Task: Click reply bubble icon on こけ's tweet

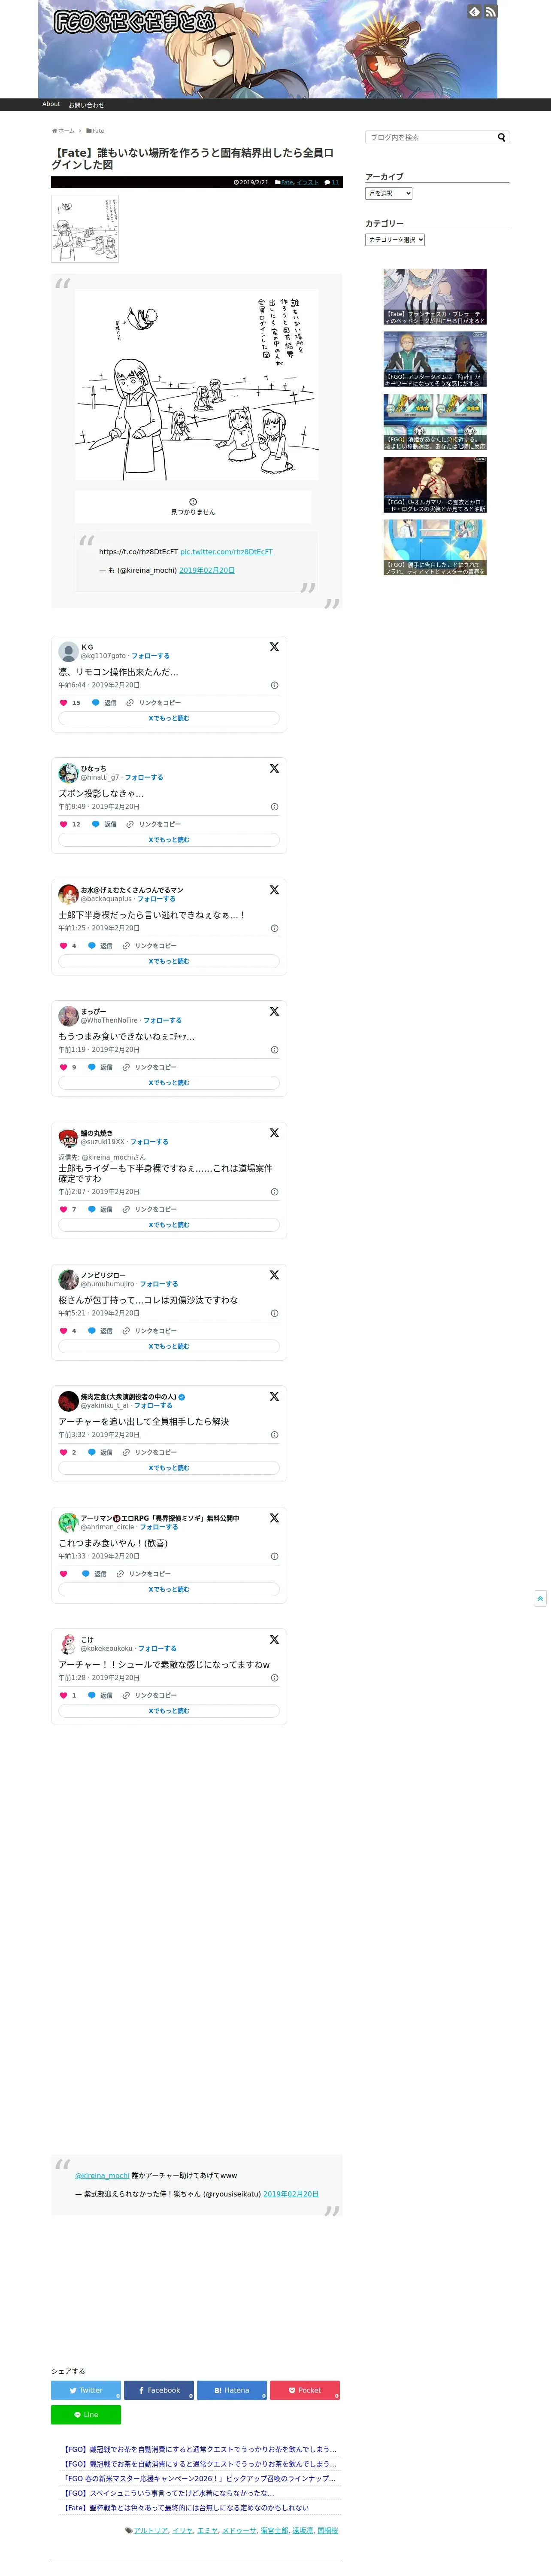Action: point(92,1695)
